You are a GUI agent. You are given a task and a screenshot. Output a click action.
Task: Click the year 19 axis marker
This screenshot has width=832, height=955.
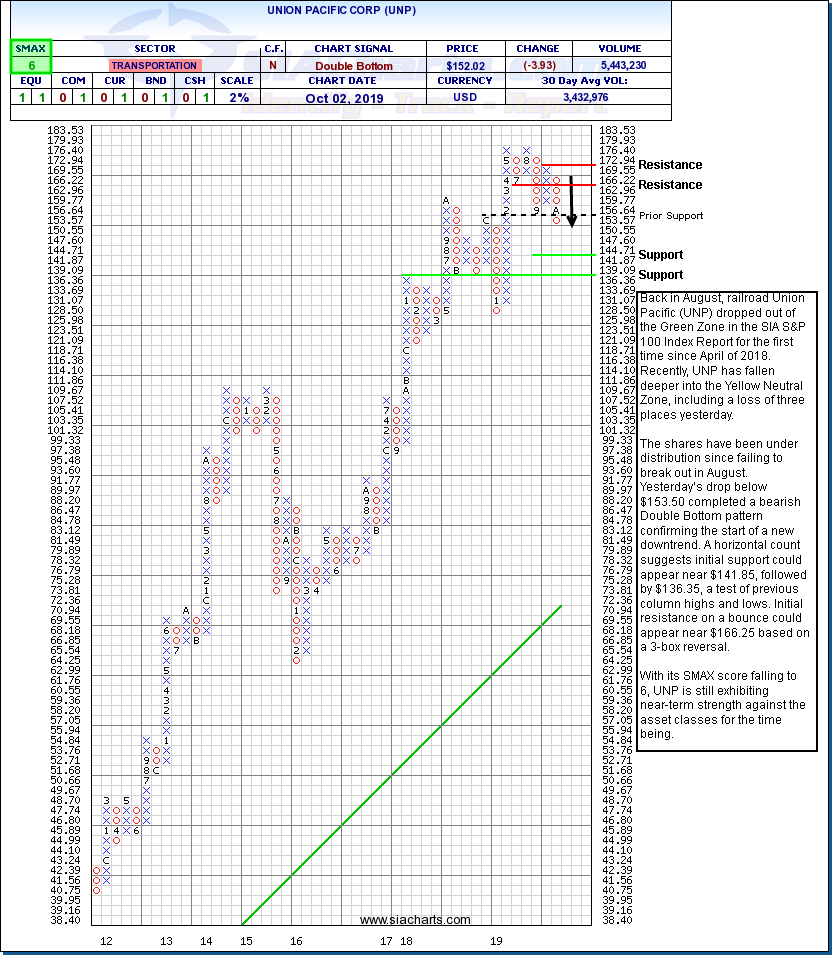(496, 941)
